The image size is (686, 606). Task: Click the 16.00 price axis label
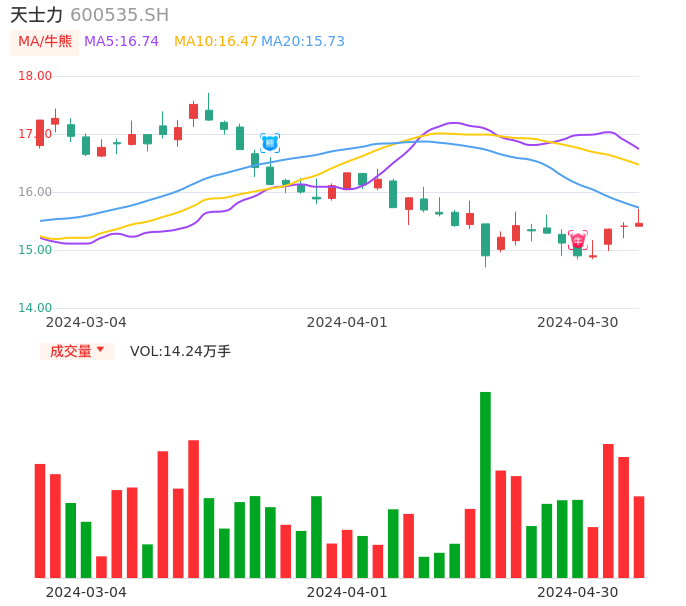point(35,192)
